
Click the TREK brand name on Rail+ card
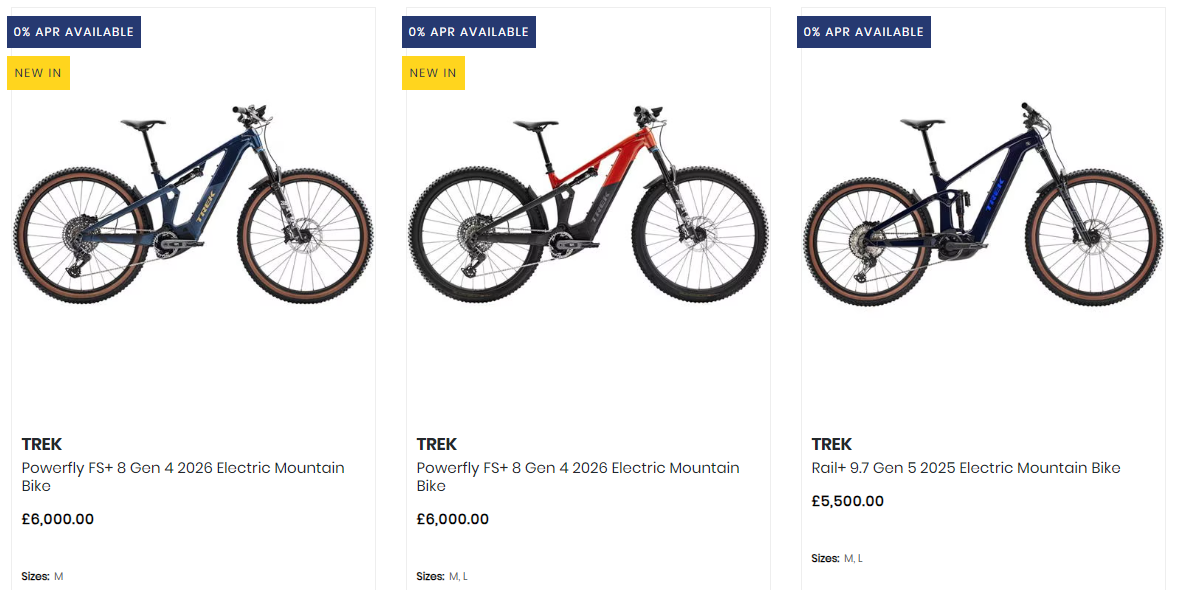pyautogui.click(x=832, y=444)
